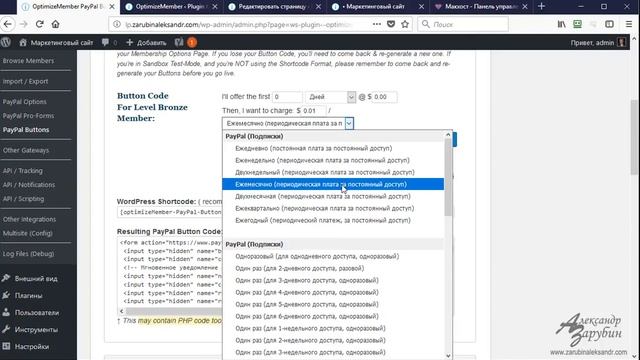
Task: Open Плагины in the sidebar
Action: click(29, 296)
